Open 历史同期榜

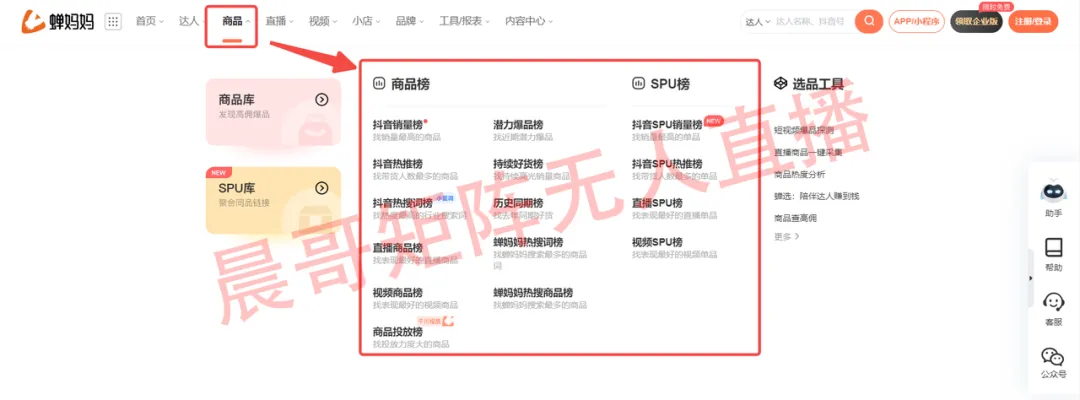click(518, 203)
